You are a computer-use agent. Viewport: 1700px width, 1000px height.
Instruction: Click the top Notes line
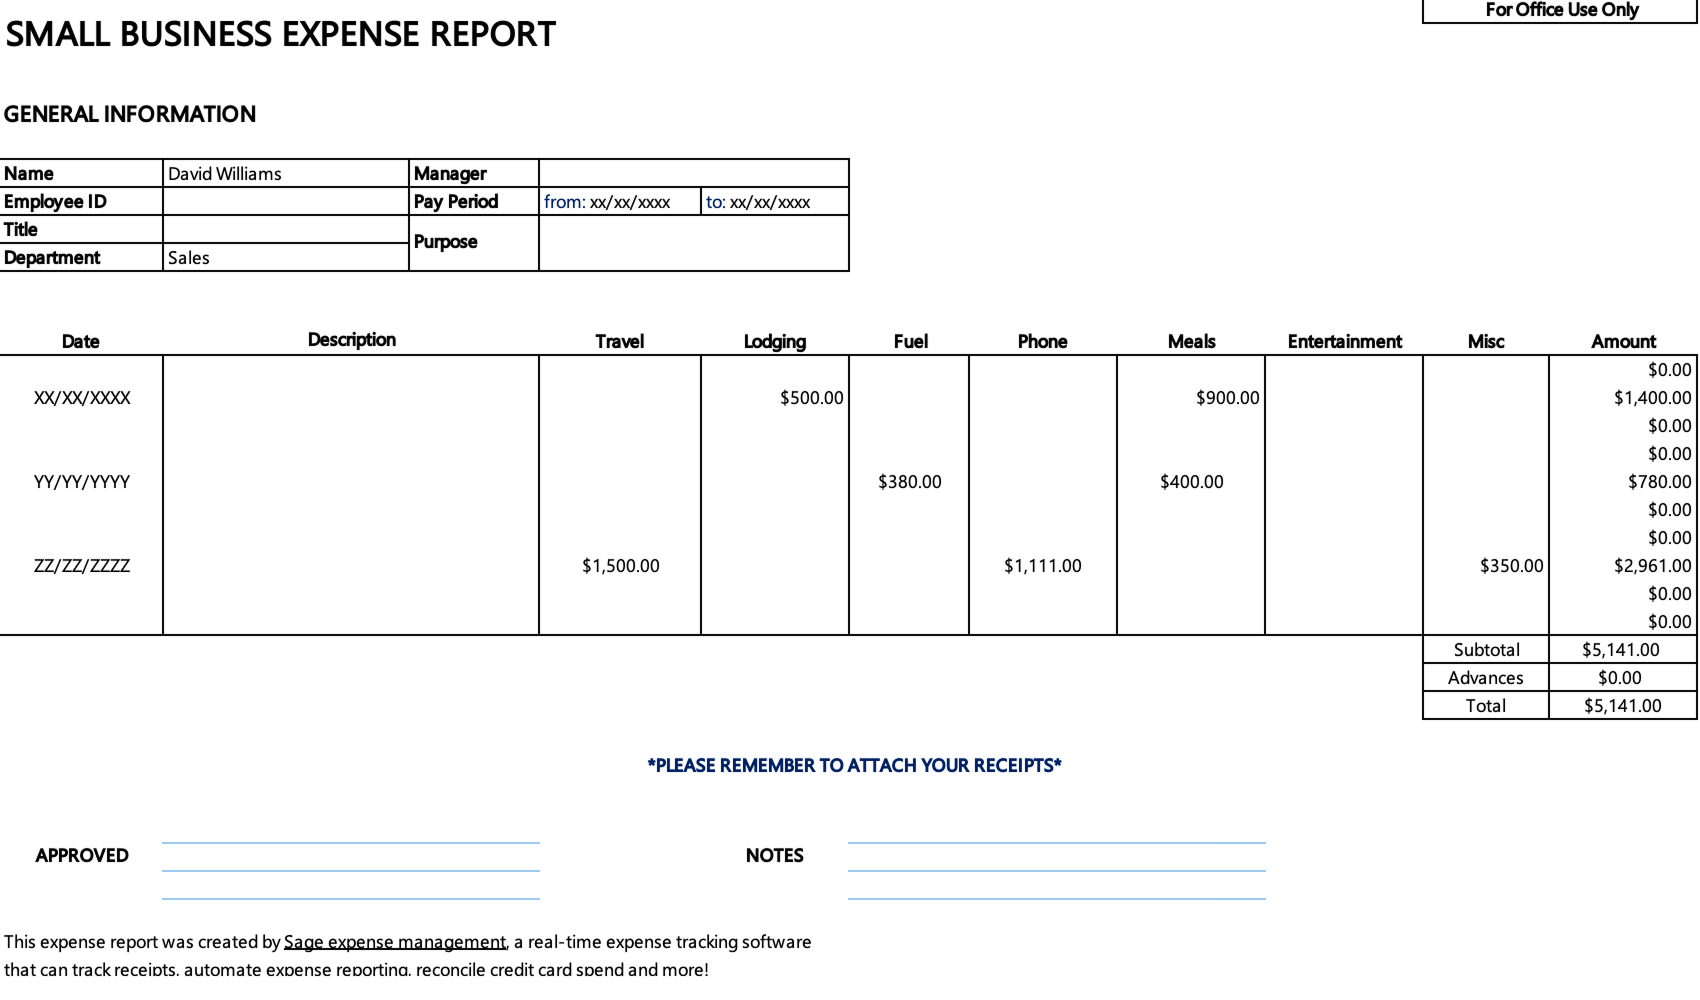(1055, 843)
